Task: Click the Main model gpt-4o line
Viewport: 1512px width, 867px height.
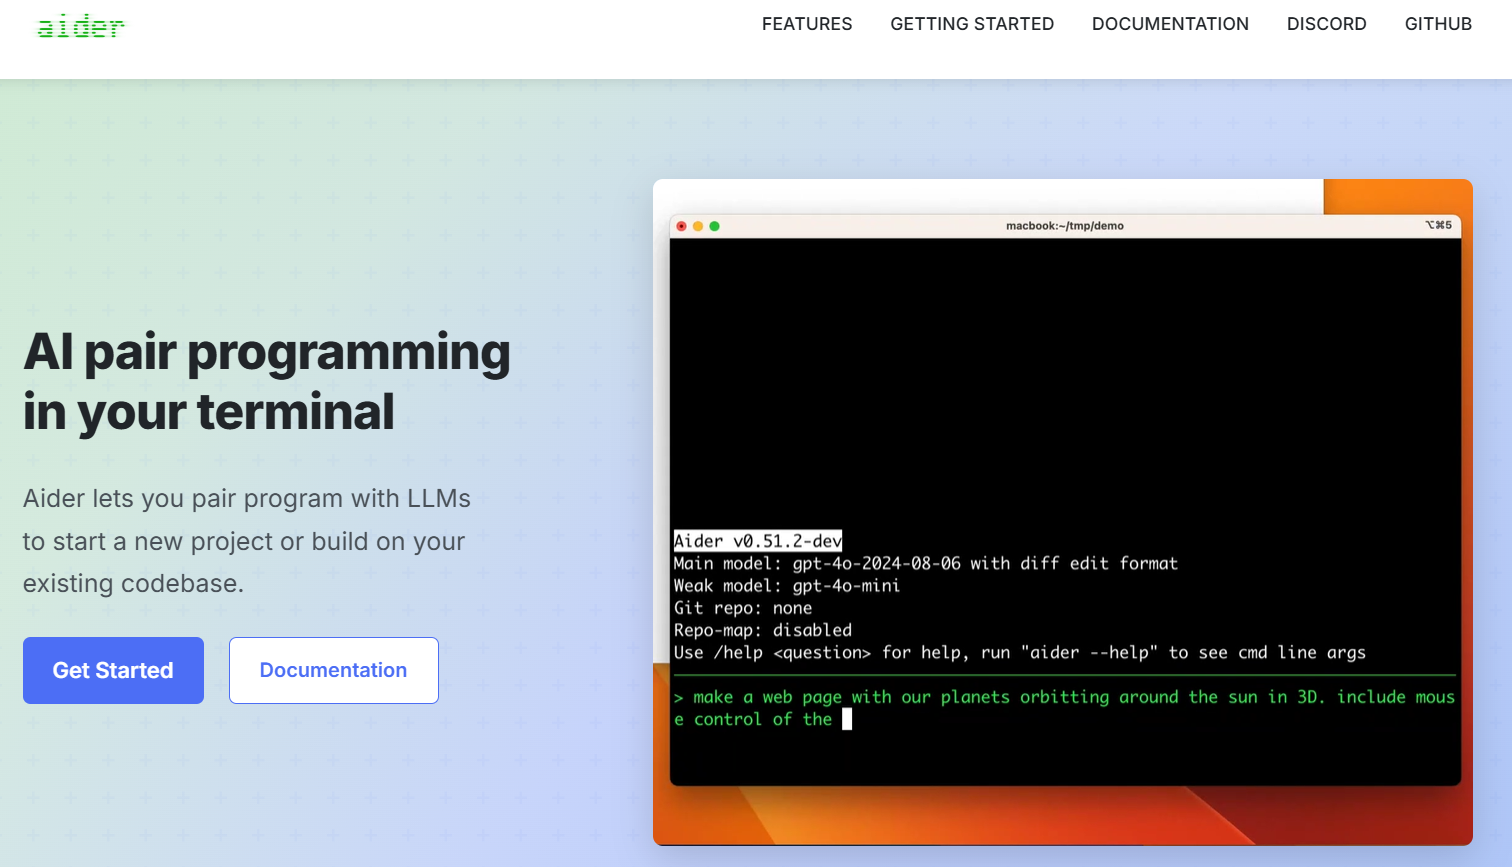Action: coord(925,564)
